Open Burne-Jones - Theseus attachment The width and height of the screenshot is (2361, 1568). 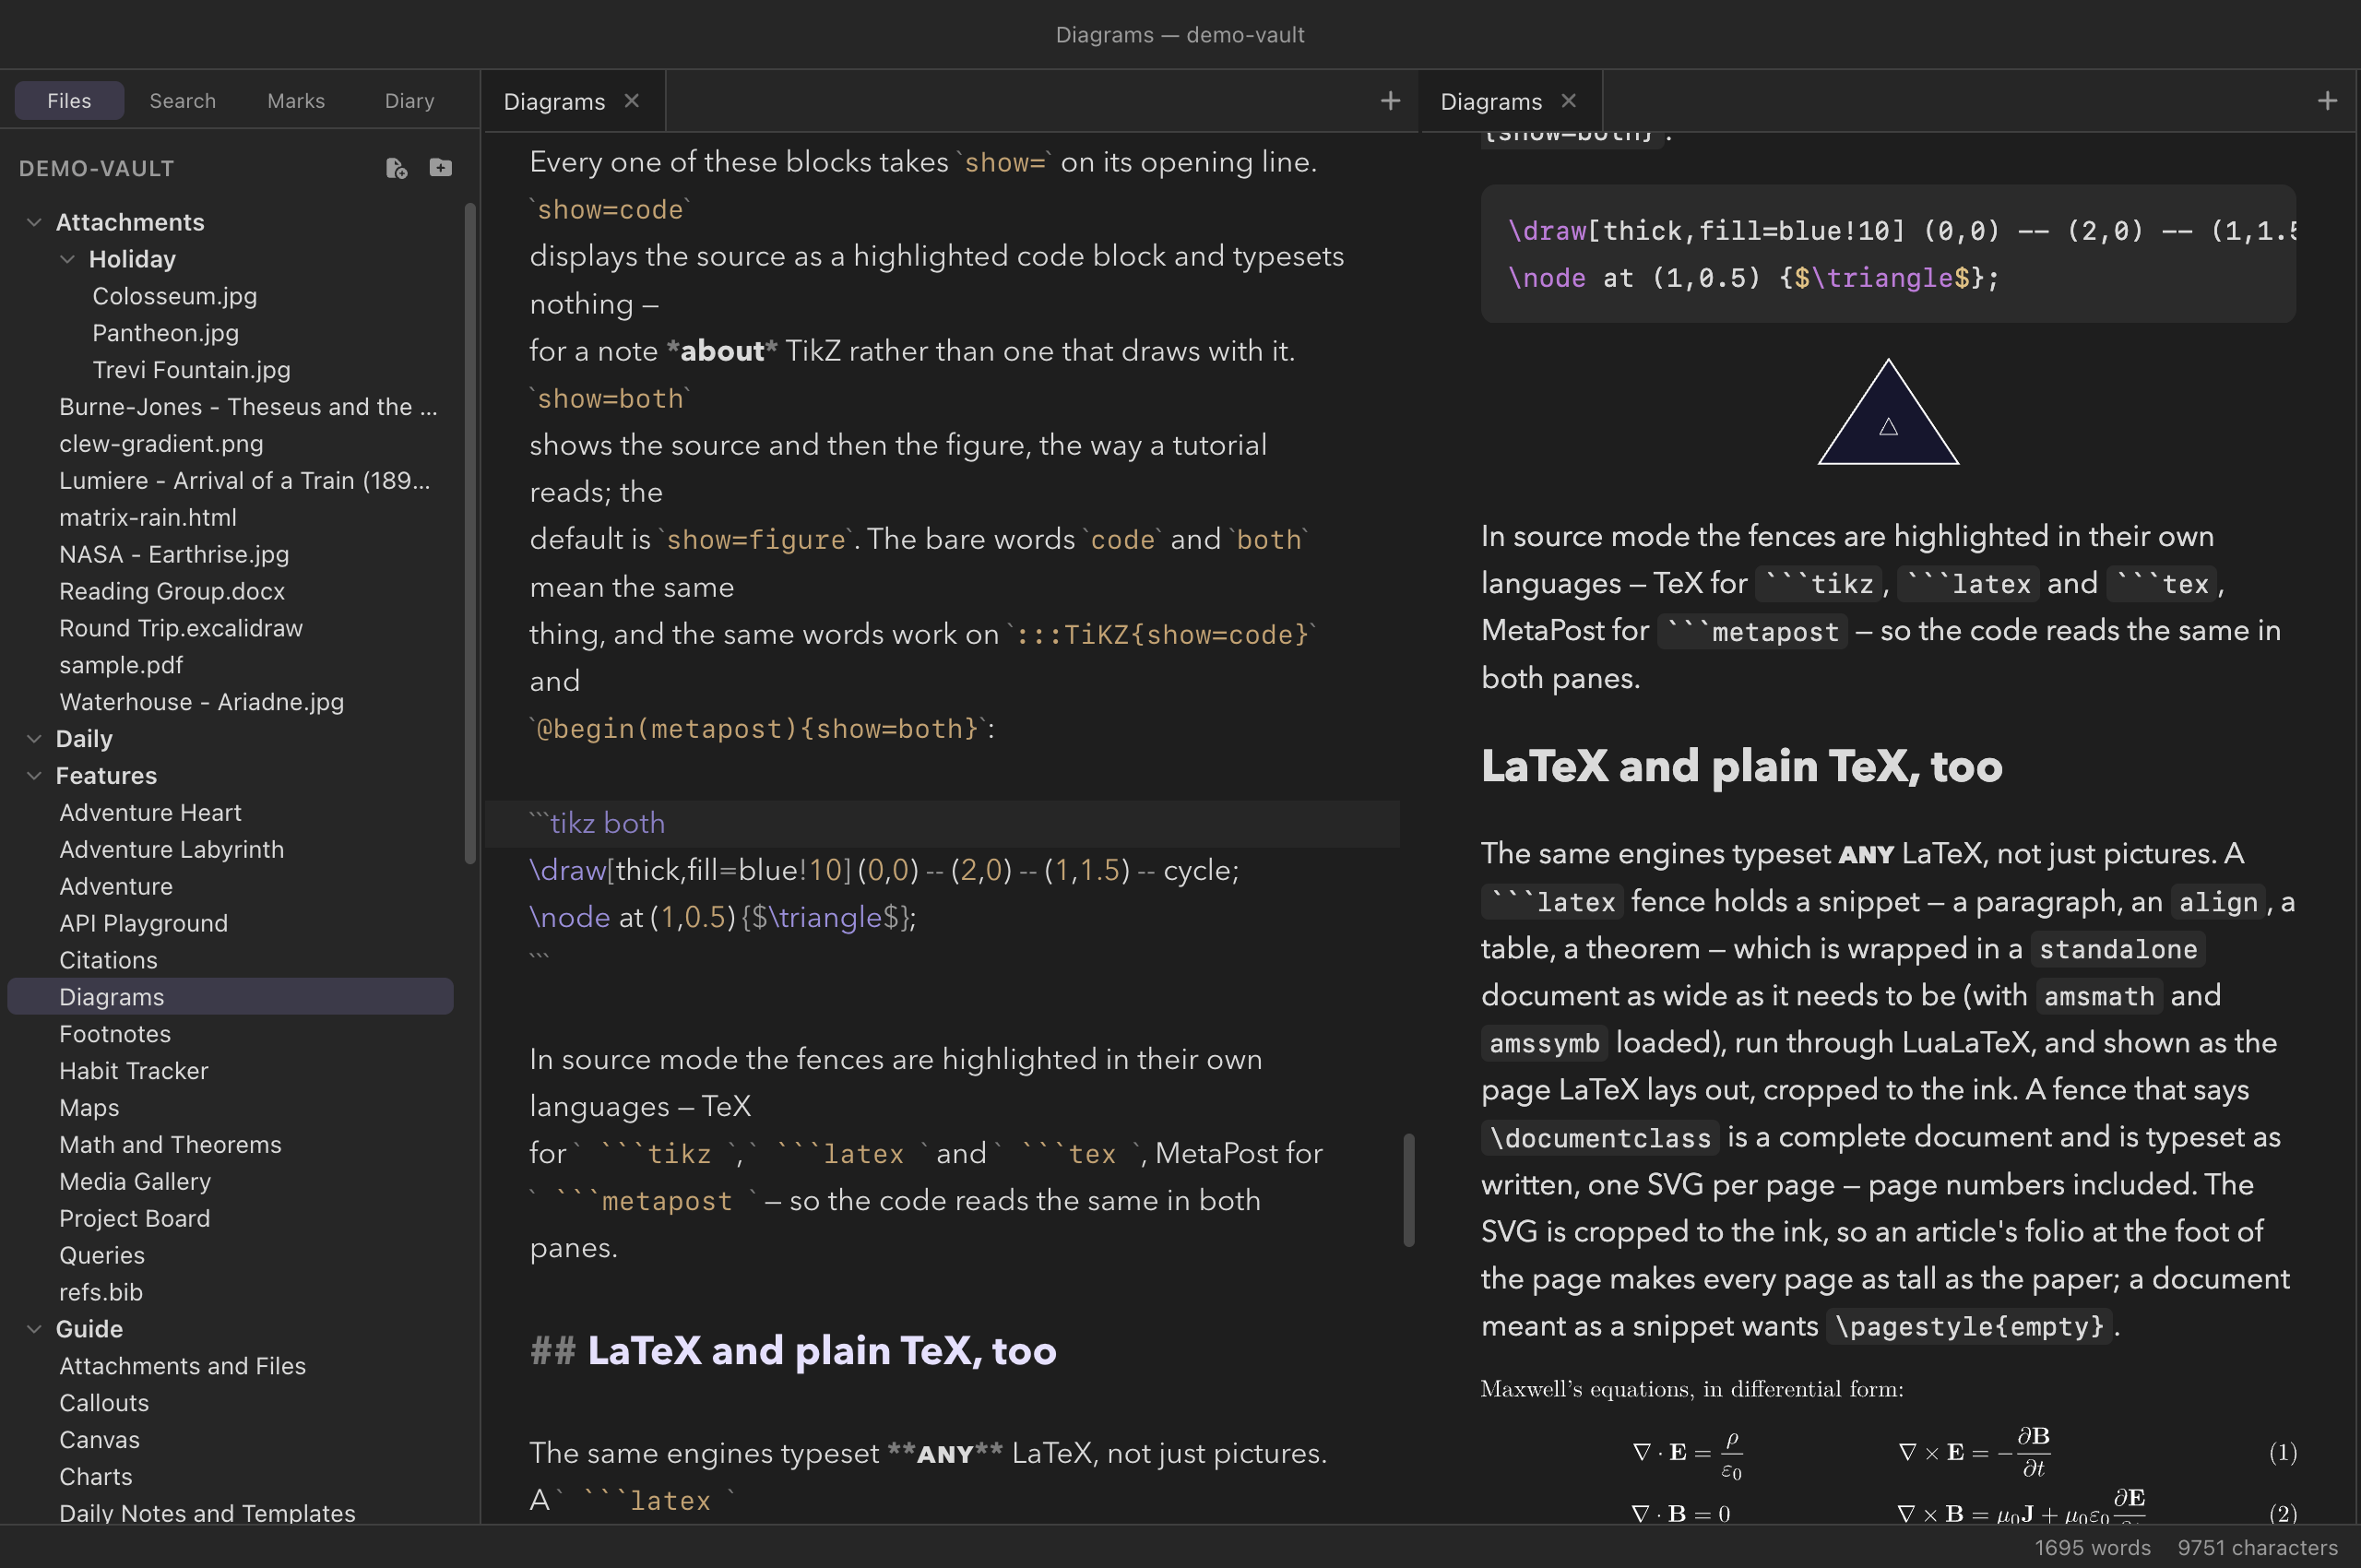pos(248,407)
